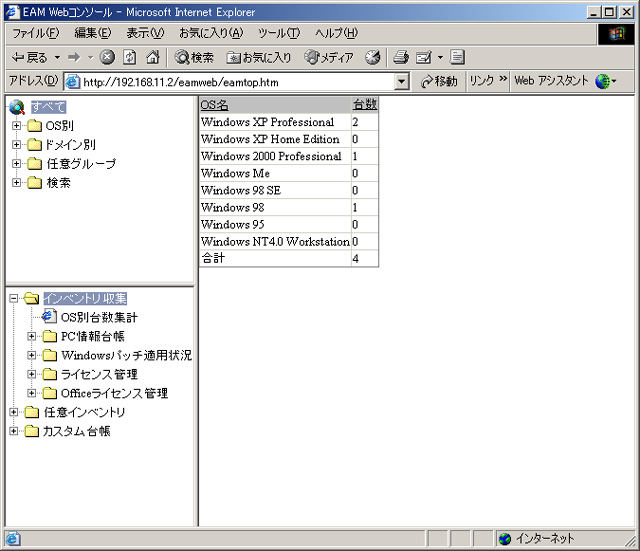This screenshot has height=551, width=640.
Task: Open the 編集(E) menu
Action: coord(93,33)
